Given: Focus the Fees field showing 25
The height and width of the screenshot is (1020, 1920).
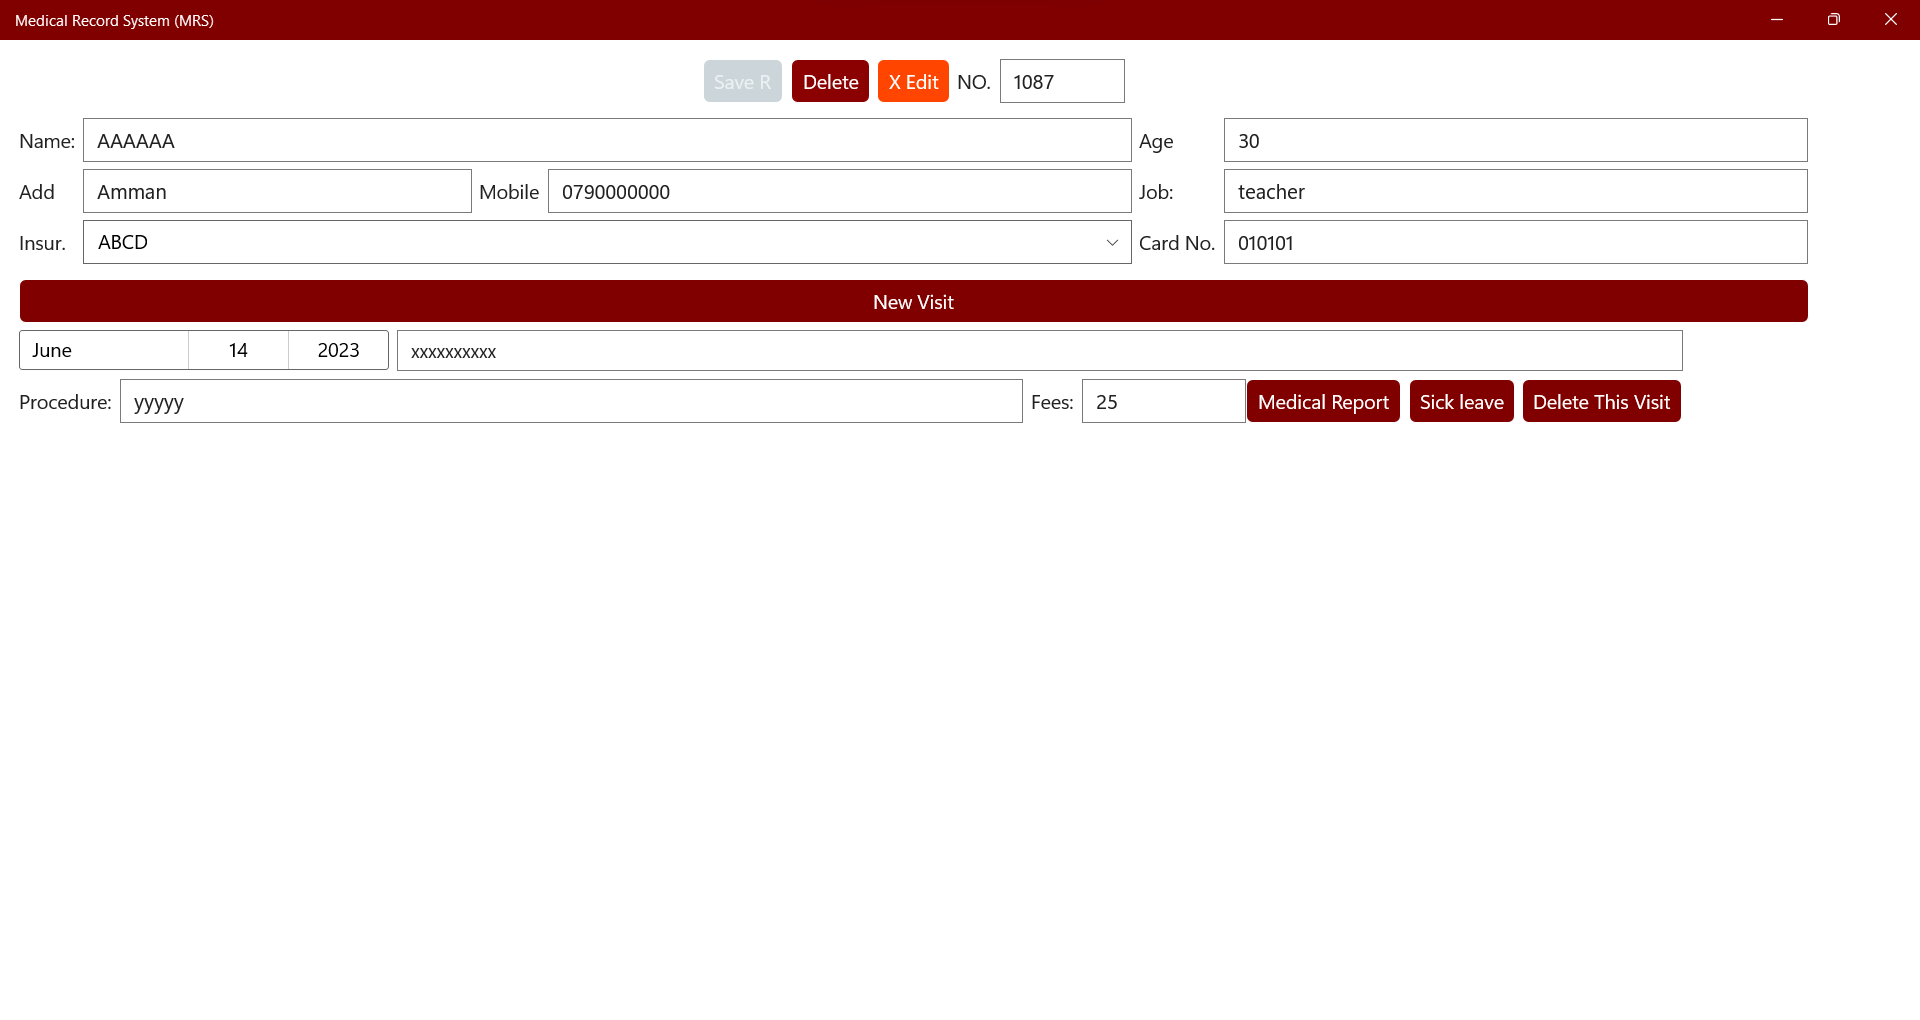Looking at the screenshot, I should tap(1162, 401).
